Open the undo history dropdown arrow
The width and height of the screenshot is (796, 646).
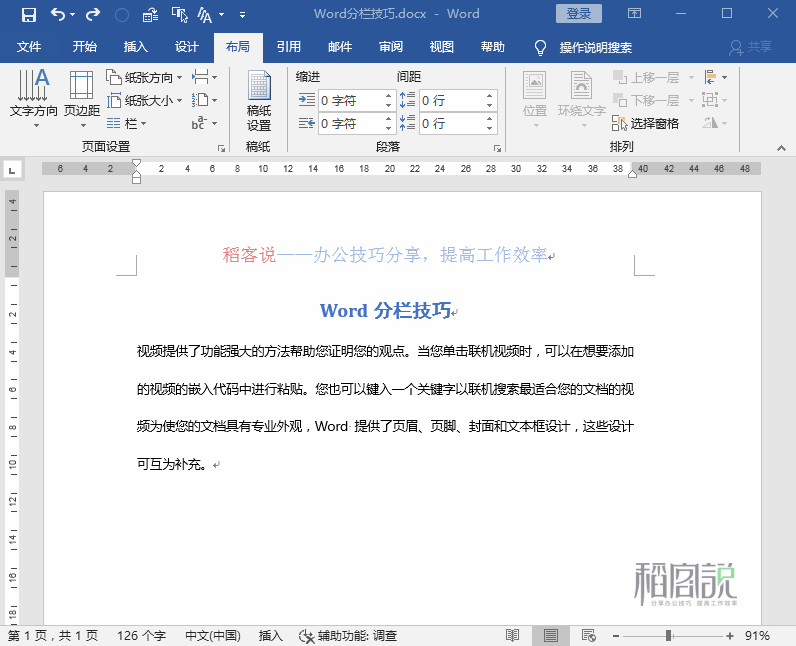(x=73, y=15)
